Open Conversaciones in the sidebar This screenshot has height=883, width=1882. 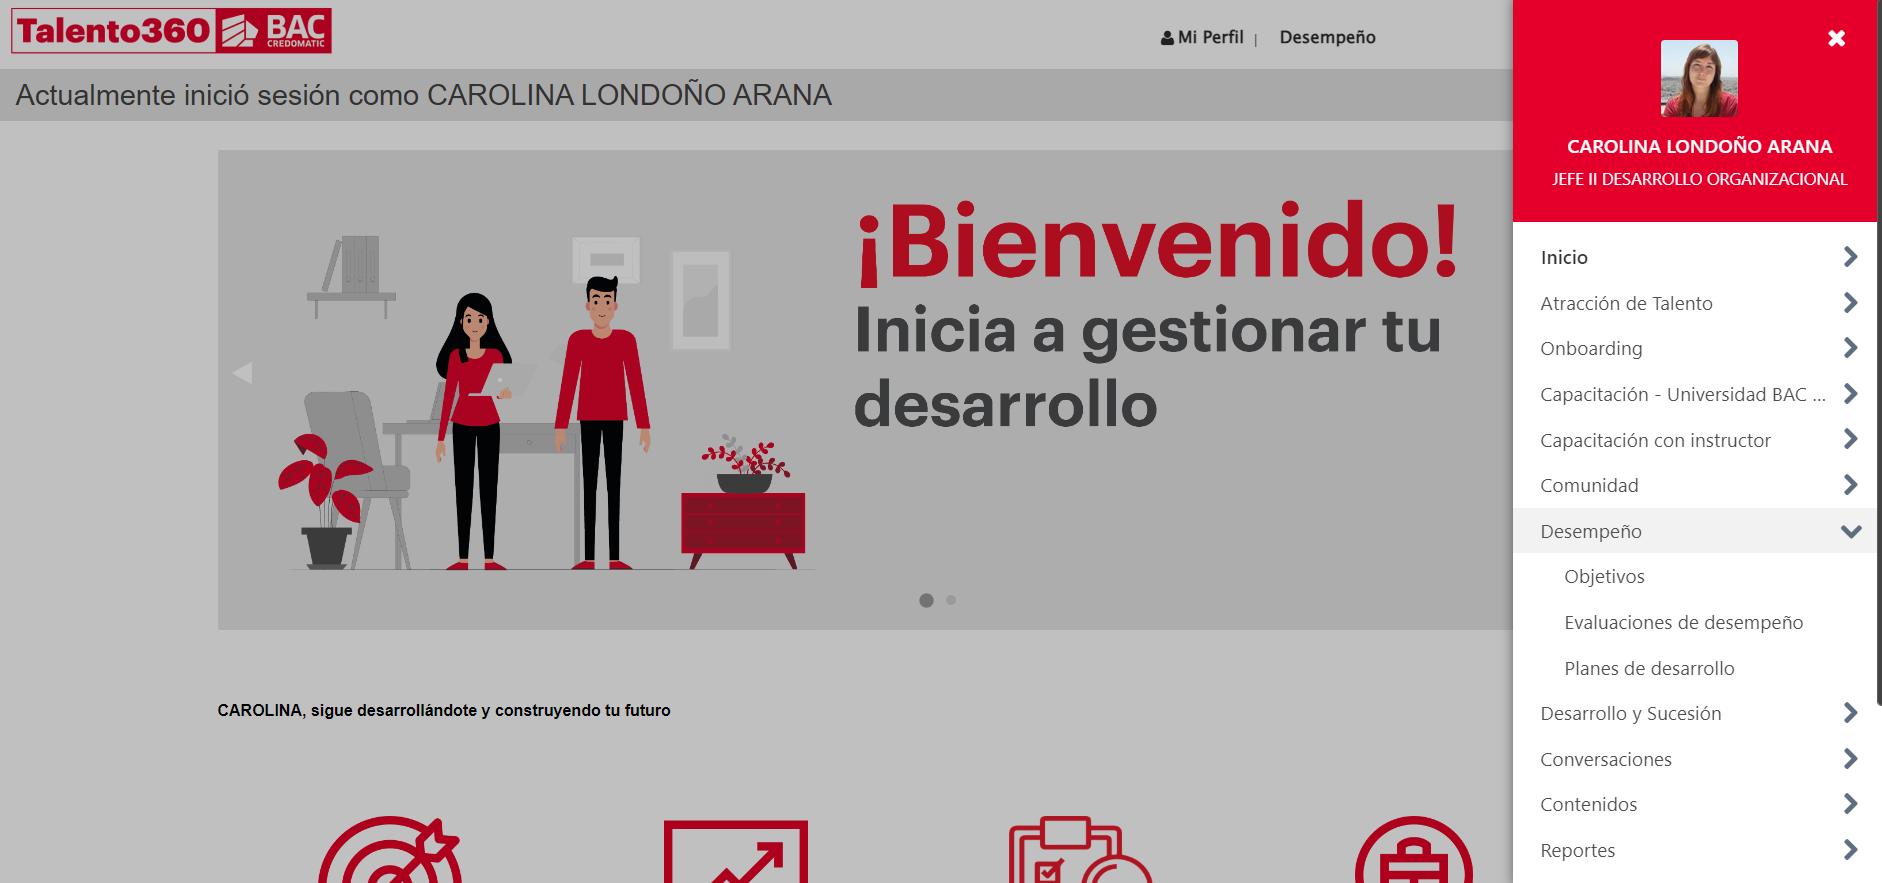[x=1606, y=759]
